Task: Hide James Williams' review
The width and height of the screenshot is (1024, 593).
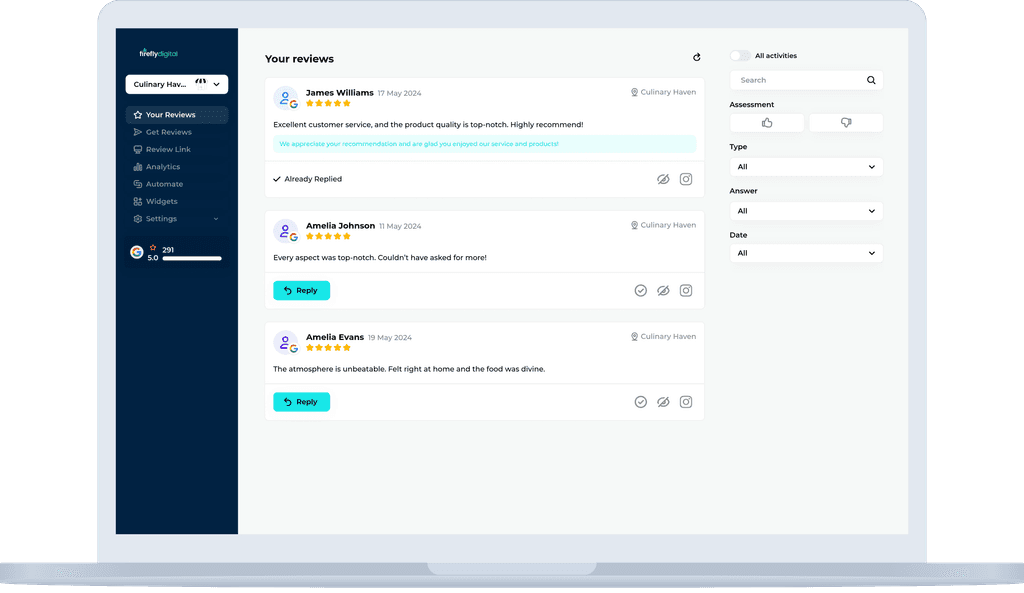Action: pyautogui.click(x=663, y=179)
